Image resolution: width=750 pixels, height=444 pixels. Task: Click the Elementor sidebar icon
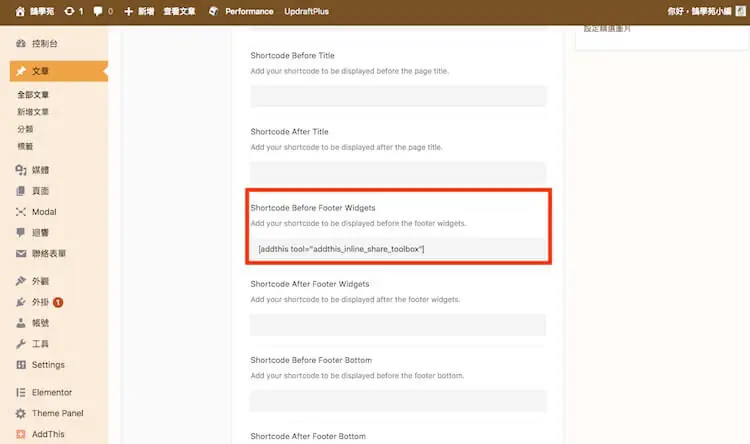(21, 392)
